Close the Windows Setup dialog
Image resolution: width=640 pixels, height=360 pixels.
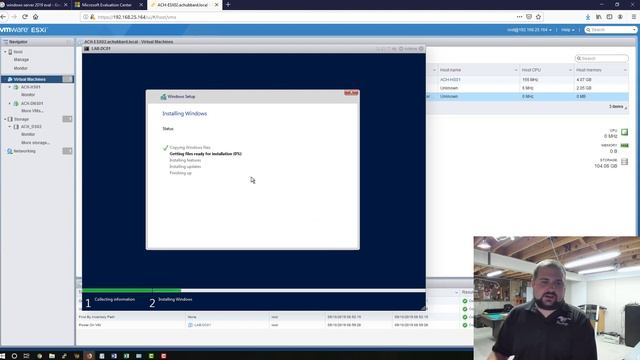(351, 93)
